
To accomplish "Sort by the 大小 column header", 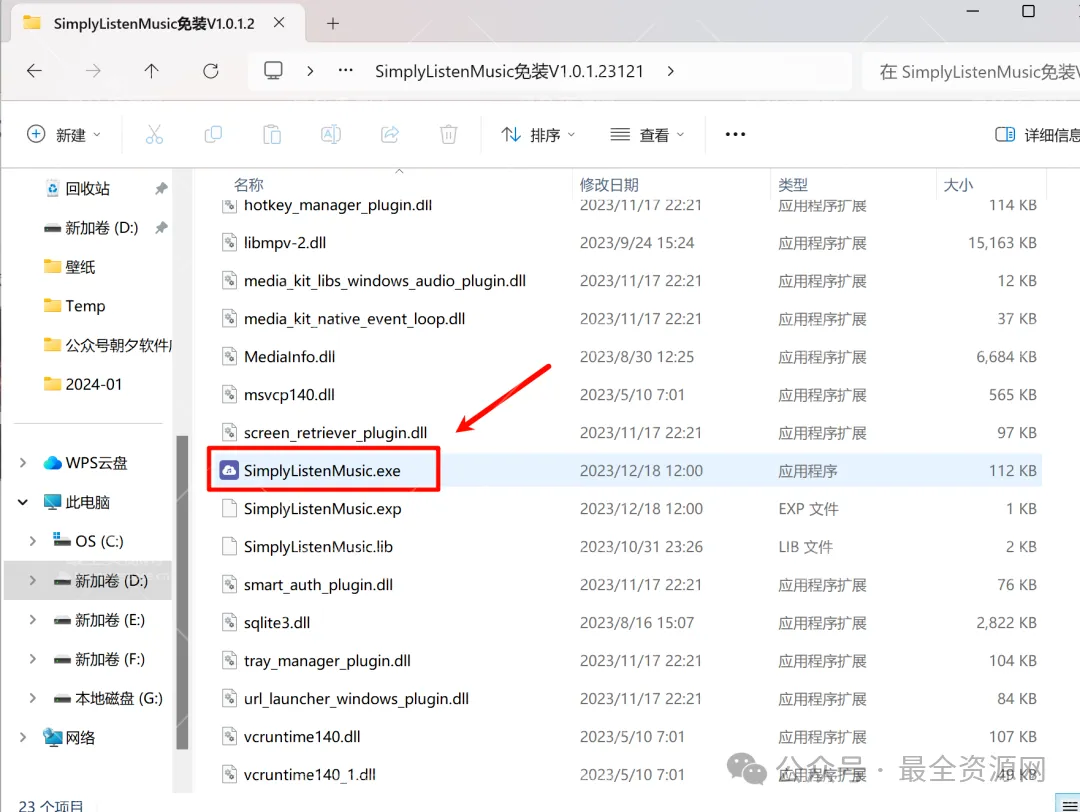I will tap(958, 185).
